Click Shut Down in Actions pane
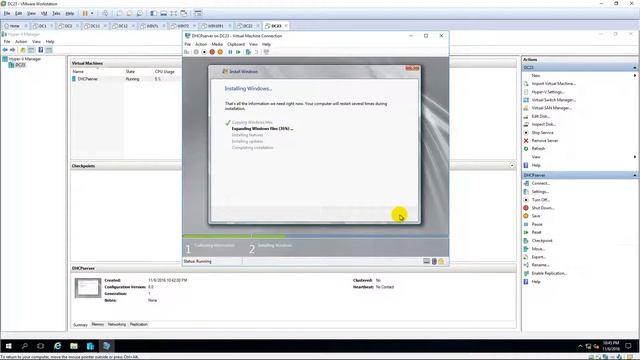Image resolution: width=640 pixels, height=360 pixels. click(x=542, y=208)
